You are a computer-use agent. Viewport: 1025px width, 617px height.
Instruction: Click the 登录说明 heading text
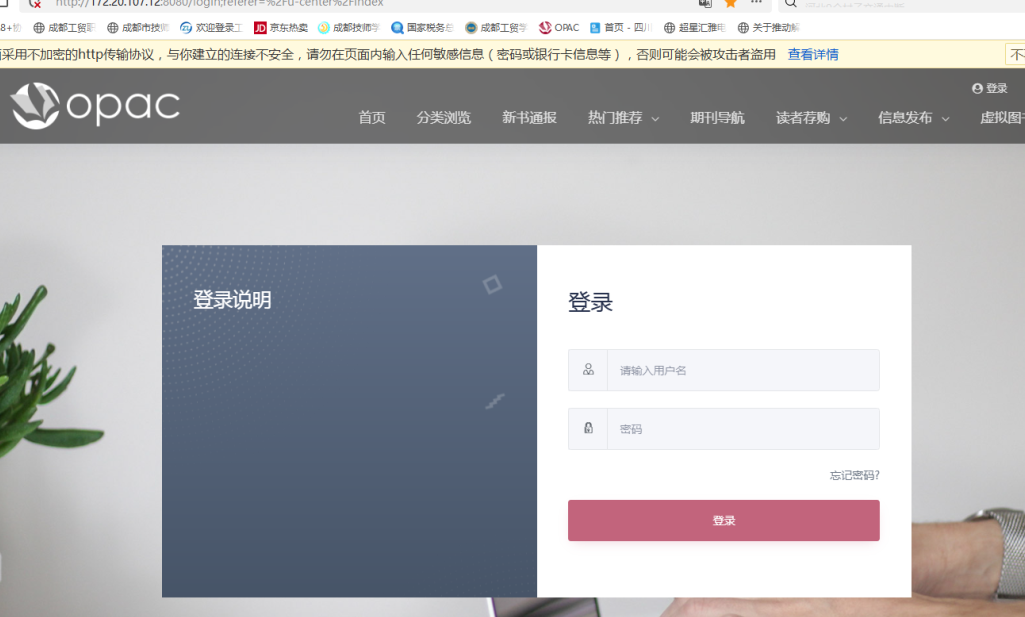[232, 300]
